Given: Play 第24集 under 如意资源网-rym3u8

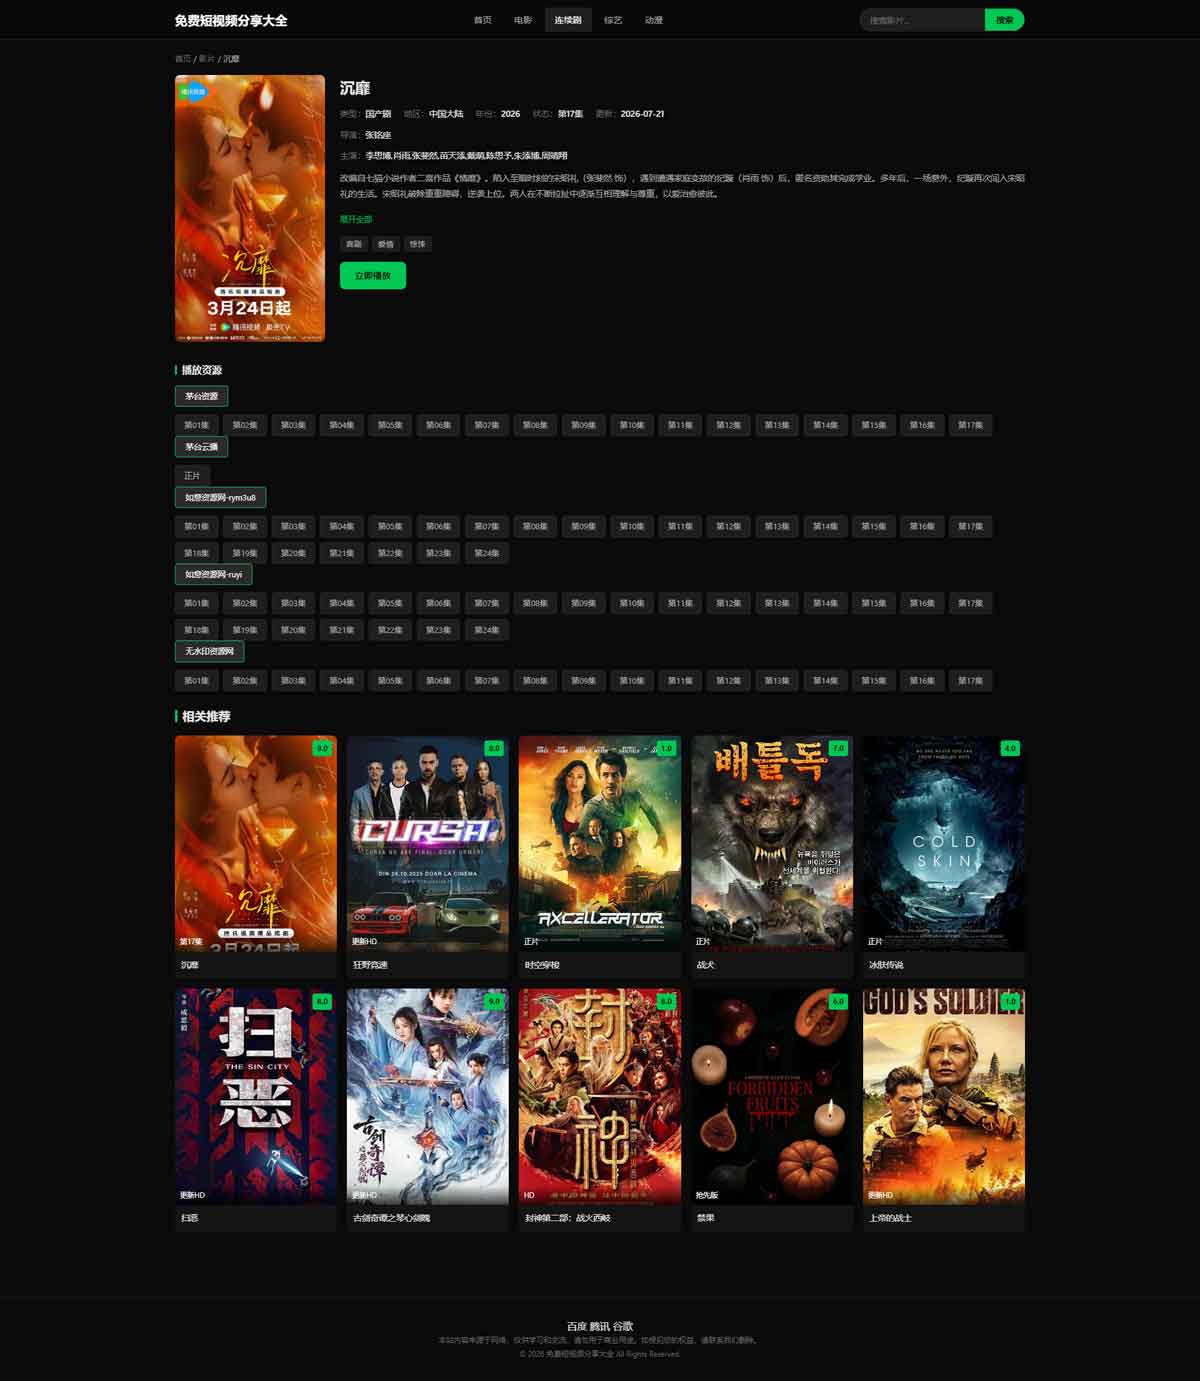Looking at the screenshot, I should point(487,553).
